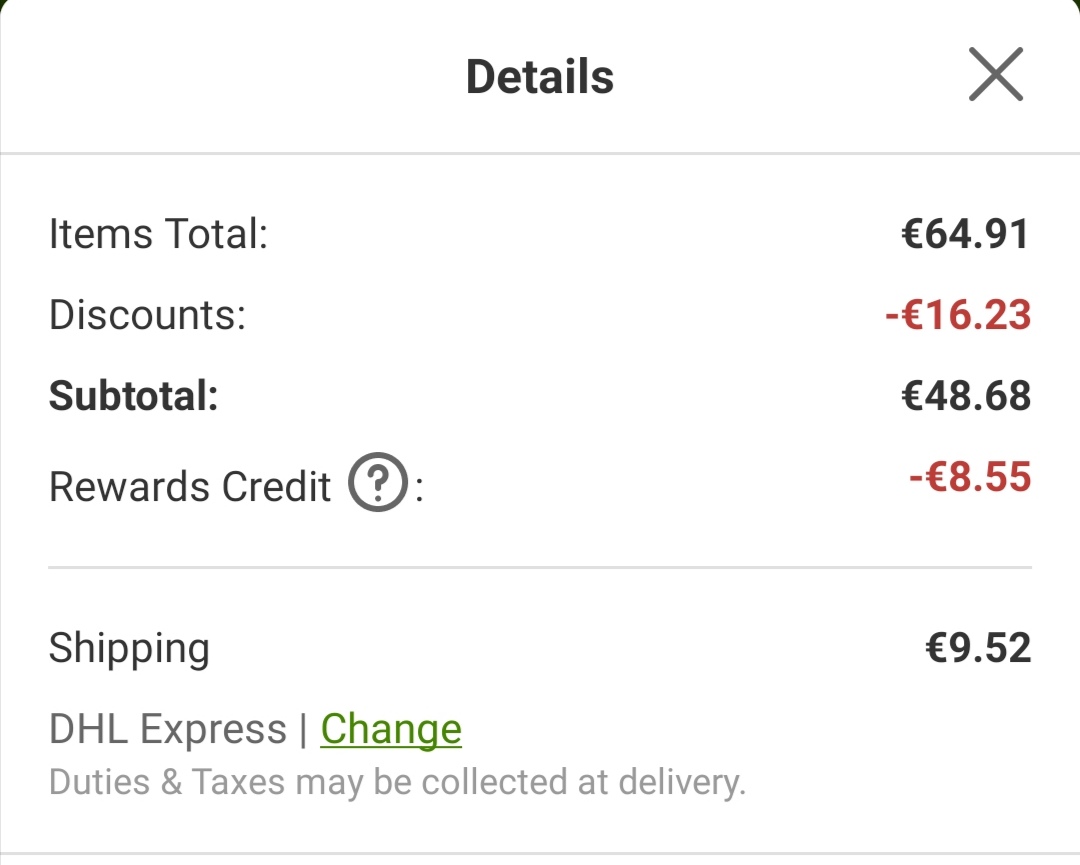Close the Details panel with the X
1080x865 pixels.
point(996,74)
